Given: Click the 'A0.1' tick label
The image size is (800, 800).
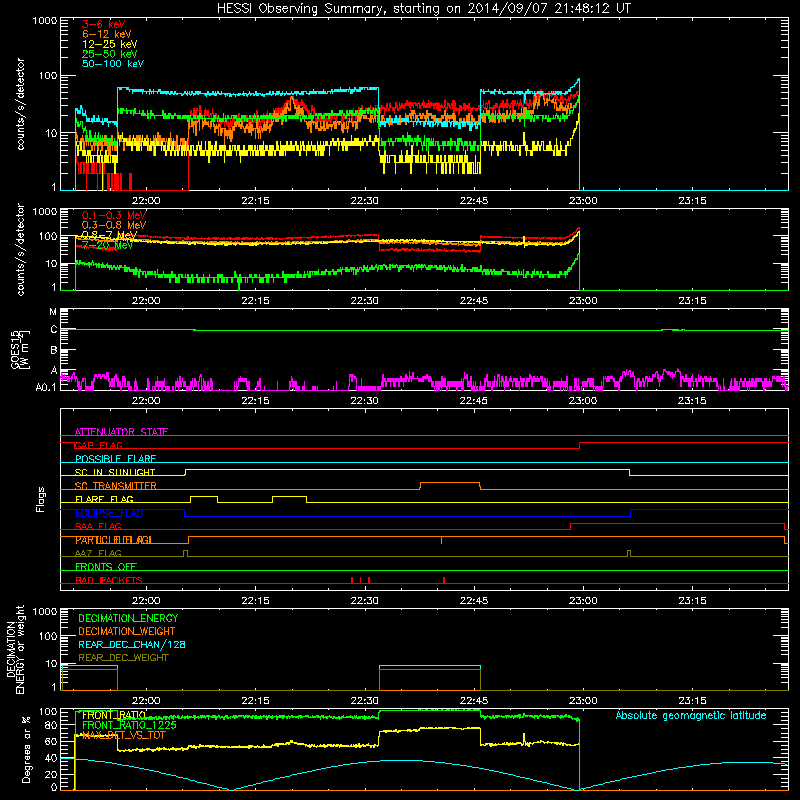Looking at the screenshot, I should tap(46, 387).
